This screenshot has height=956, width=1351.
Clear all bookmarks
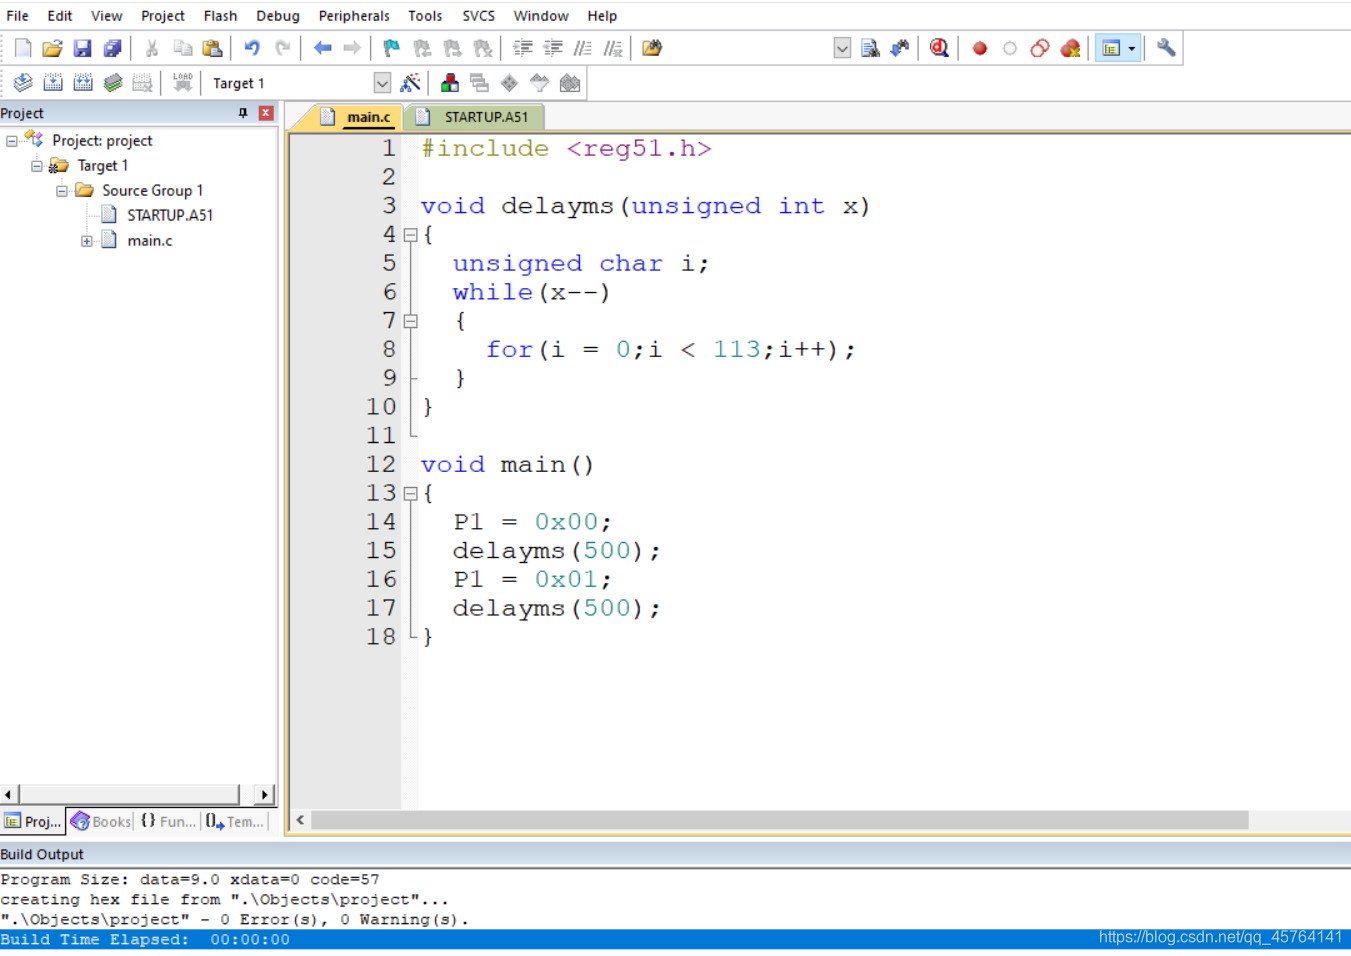click(x=483, y=48)
